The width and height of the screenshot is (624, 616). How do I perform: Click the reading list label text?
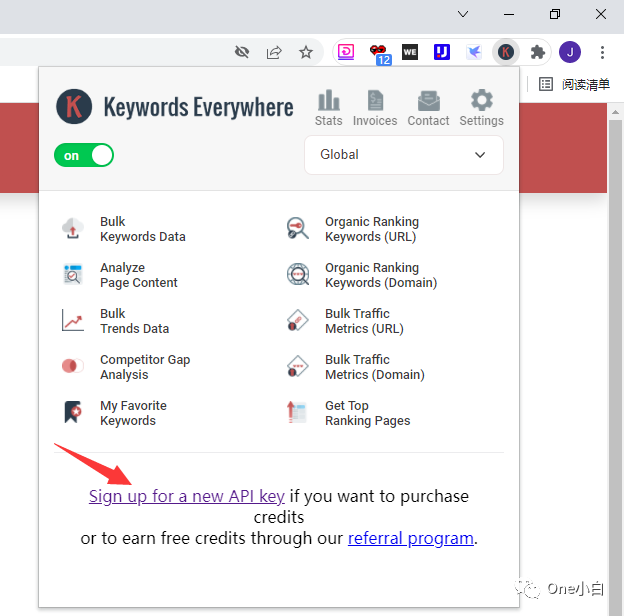pyautogui.click(x=585, y=84)
